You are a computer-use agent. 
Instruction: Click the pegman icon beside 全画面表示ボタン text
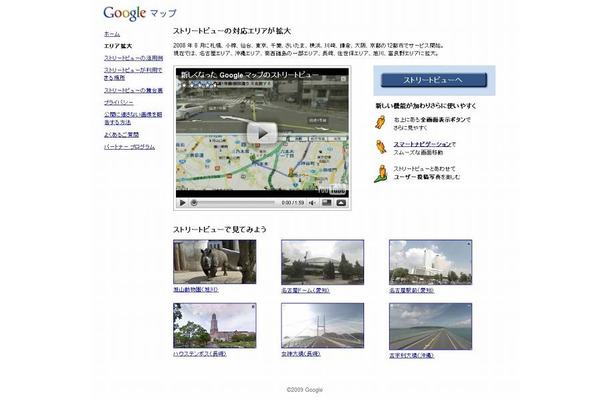coord(380,122)
